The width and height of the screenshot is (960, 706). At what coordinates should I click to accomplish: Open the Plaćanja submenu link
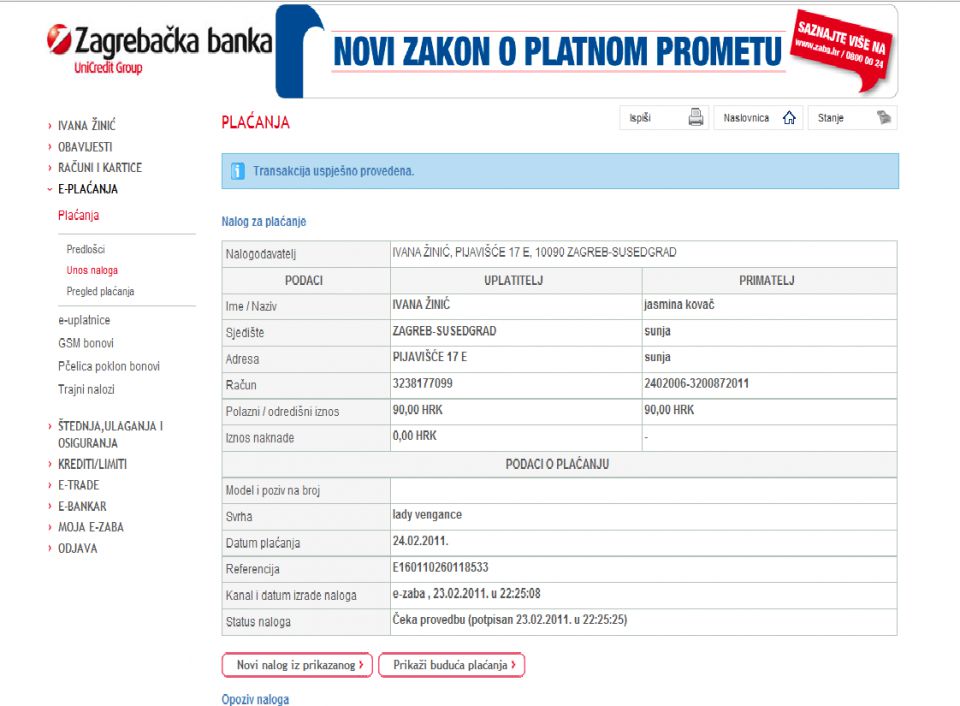pos(78,216)
